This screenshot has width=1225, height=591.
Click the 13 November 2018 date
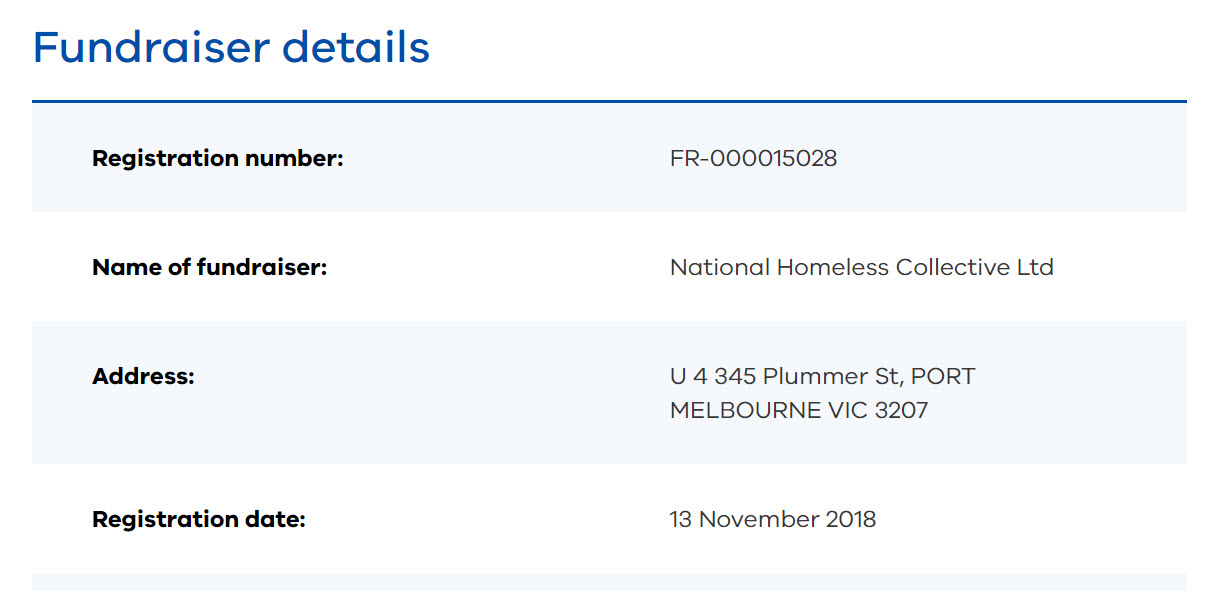point(772,519)
